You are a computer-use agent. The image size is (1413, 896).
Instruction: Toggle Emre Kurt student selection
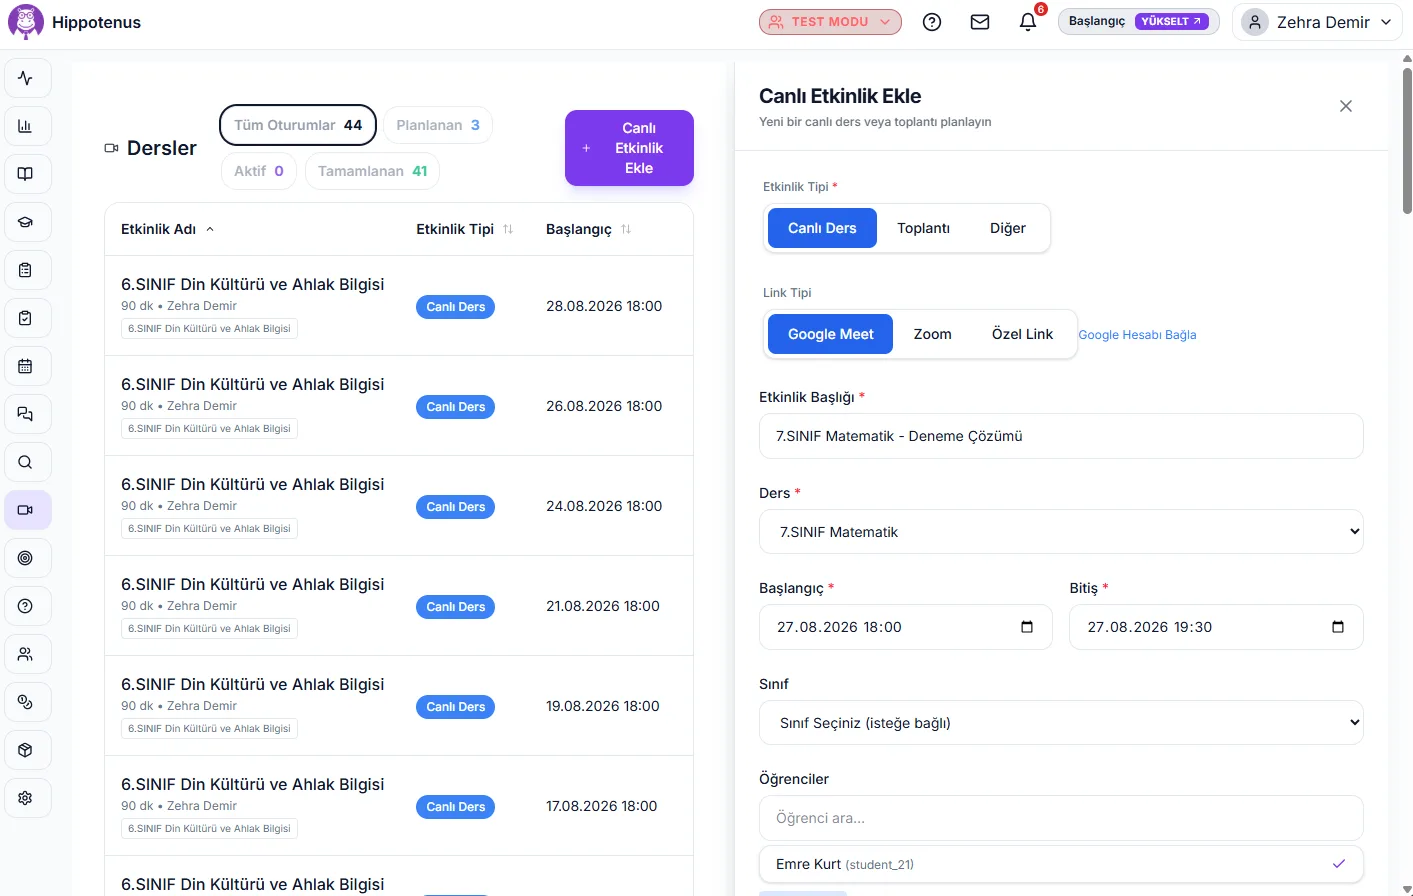coord(1061,864)
